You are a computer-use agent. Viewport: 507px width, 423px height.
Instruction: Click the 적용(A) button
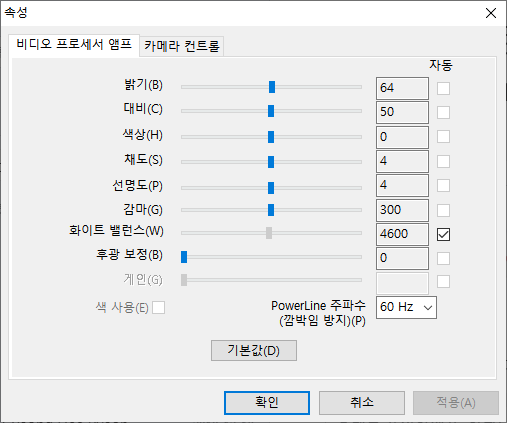point(456,403)
